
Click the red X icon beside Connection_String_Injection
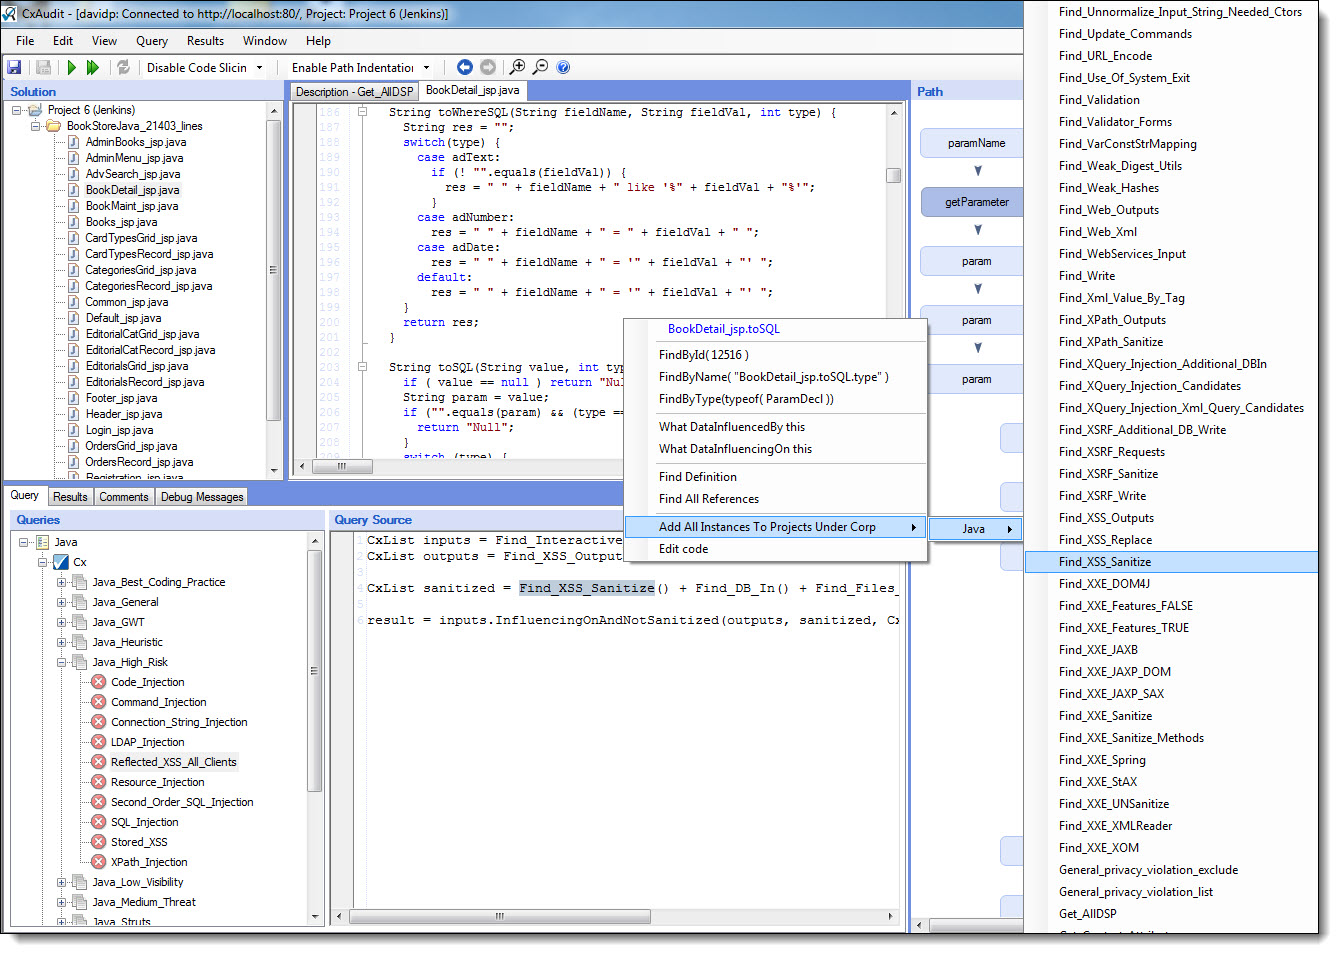98,722
